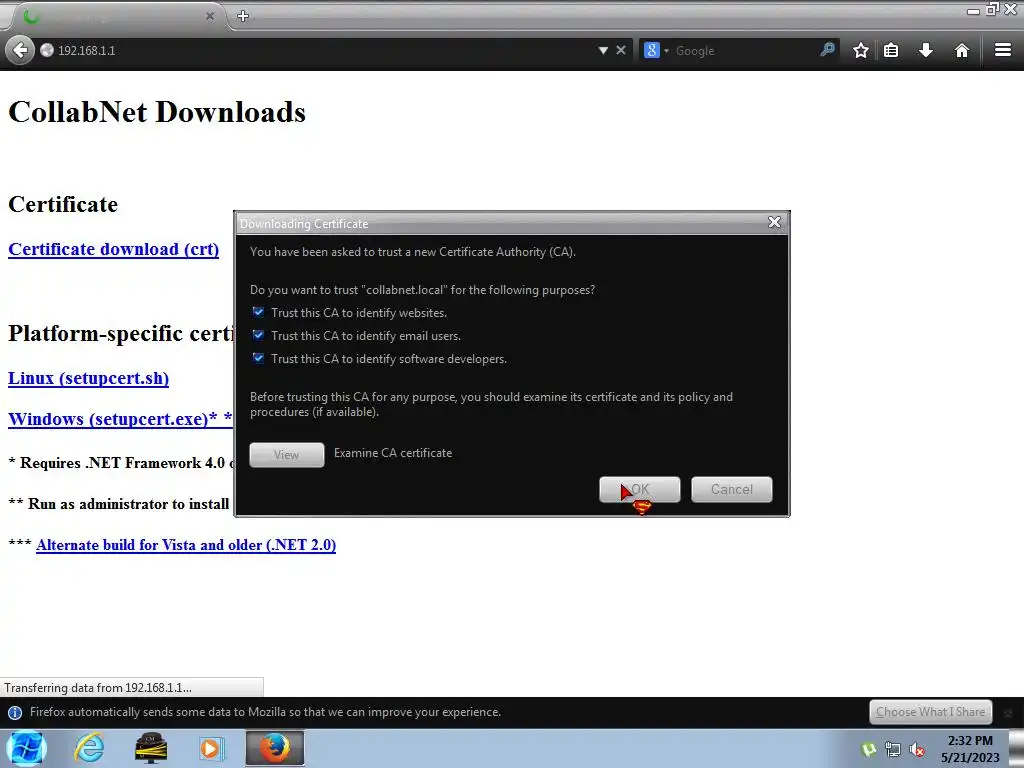Screen dimensions: 1024x768
Task: Confirm the certificate dialog with OK
Action: [639, 489]
